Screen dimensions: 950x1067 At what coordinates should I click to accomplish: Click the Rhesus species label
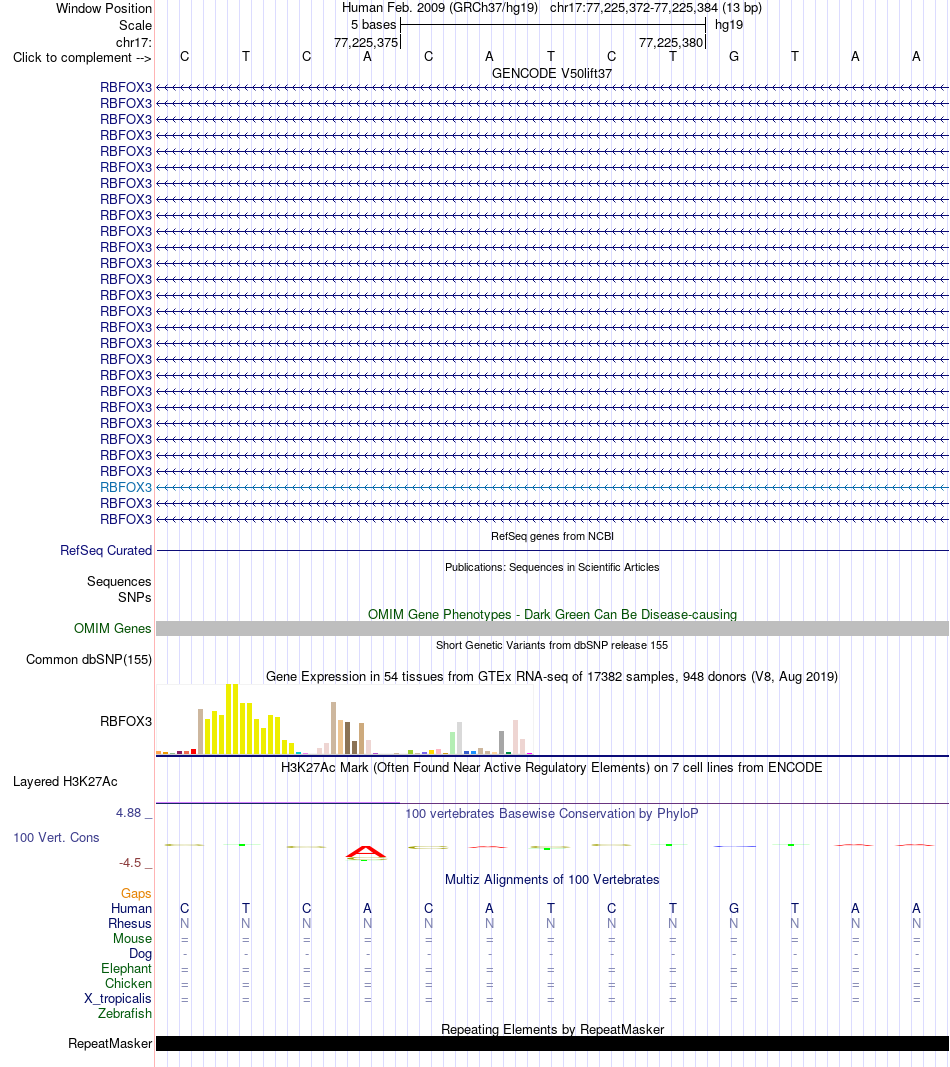[x=130, y=923]
